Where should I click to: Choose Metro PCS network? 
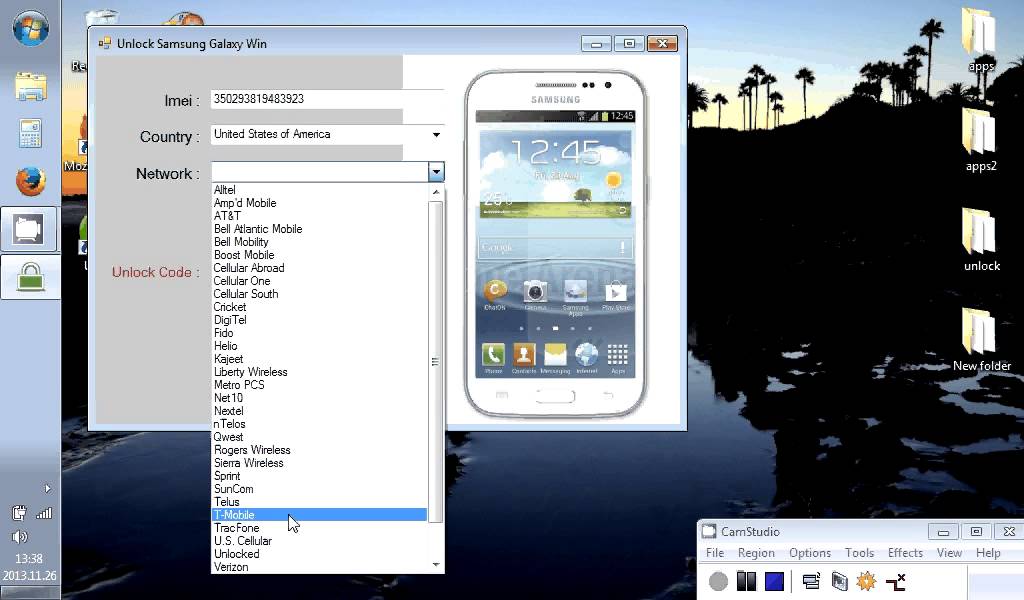[320, 385]
